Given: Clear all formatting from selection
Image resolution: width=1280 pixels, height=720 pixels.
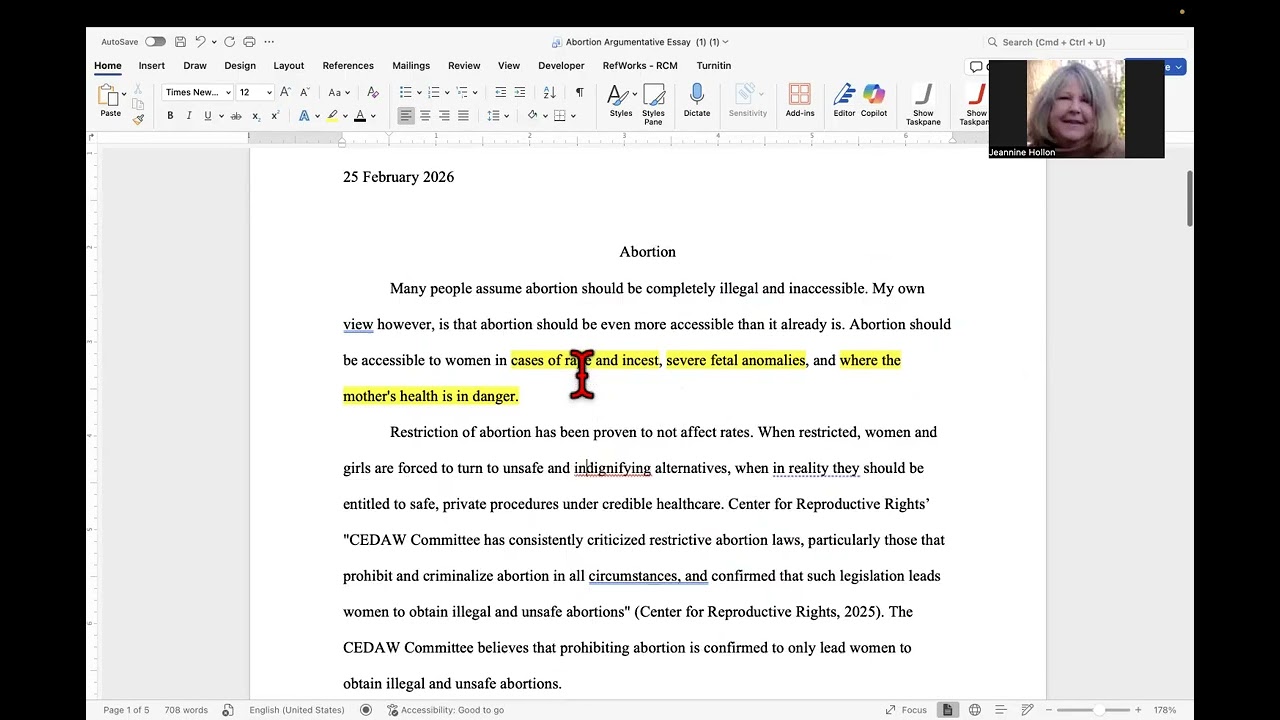Looking at the screenshot, I should point(371,92).
